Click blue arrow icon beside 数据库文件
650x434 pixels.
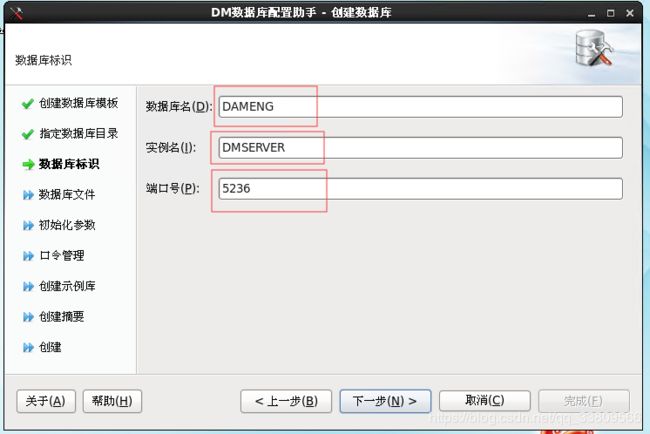(28, 195)
